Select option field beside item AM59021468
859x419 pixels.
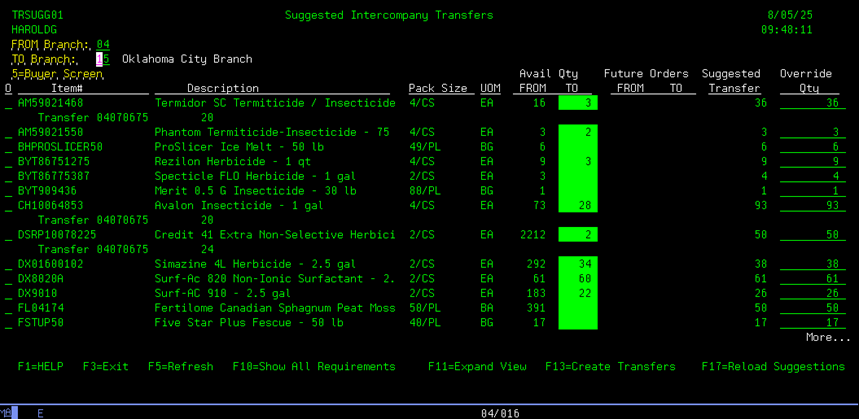pos(9,104)
